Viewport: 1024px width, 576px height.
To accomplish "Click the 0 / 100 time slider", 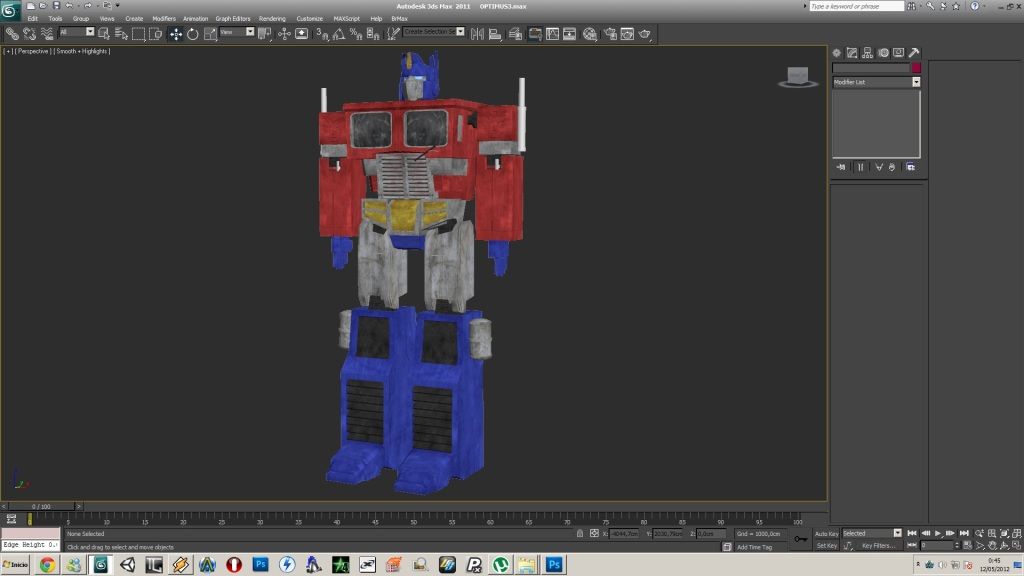I will (40, 506).
